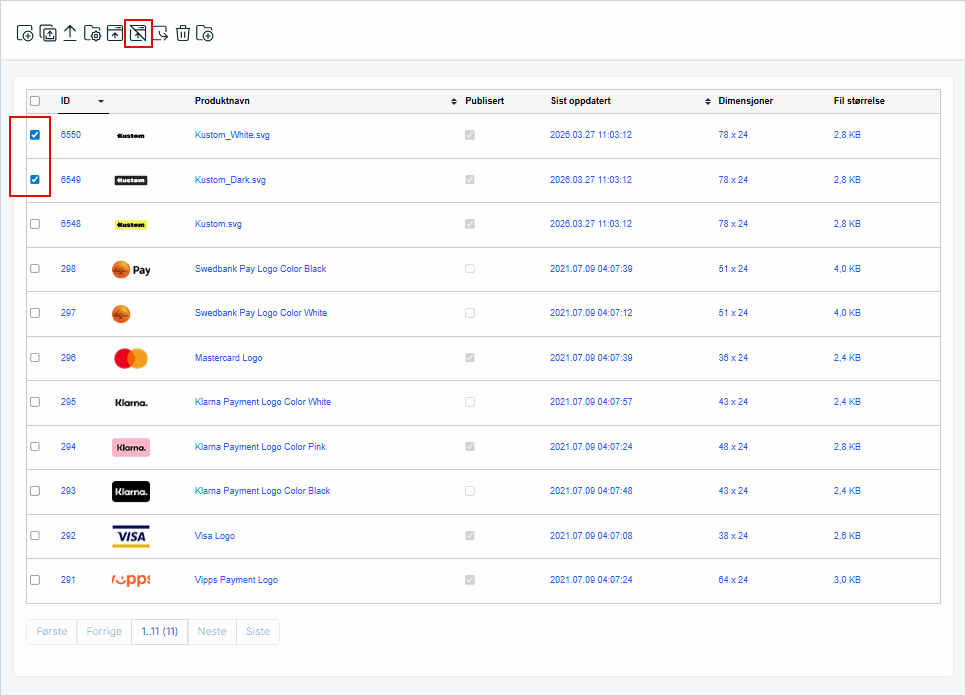This screenshot has width=966, height=696.
Task: Sort by the Publisert column
Action: (x=485, y=101)
